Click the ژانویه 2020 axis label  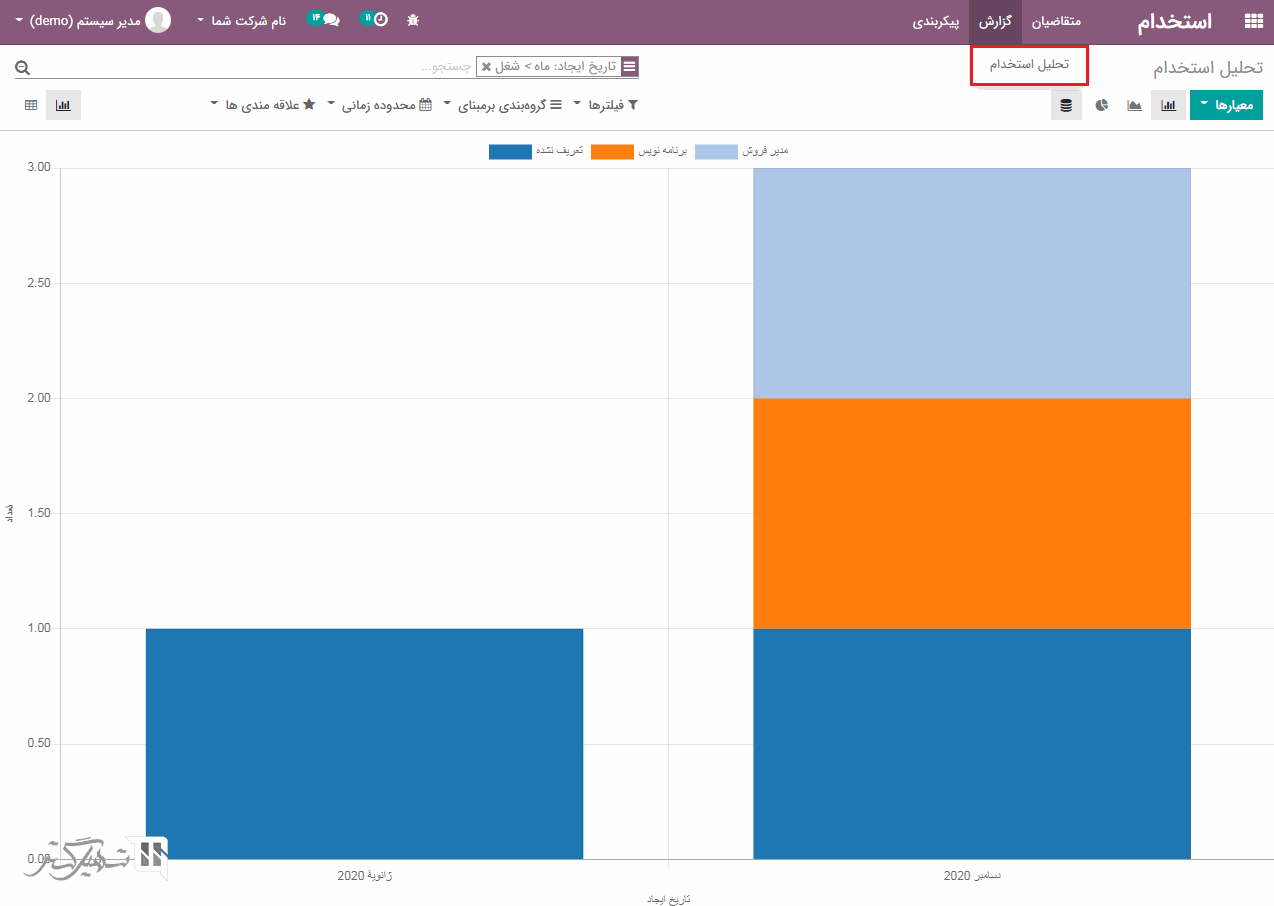(365, 876)
